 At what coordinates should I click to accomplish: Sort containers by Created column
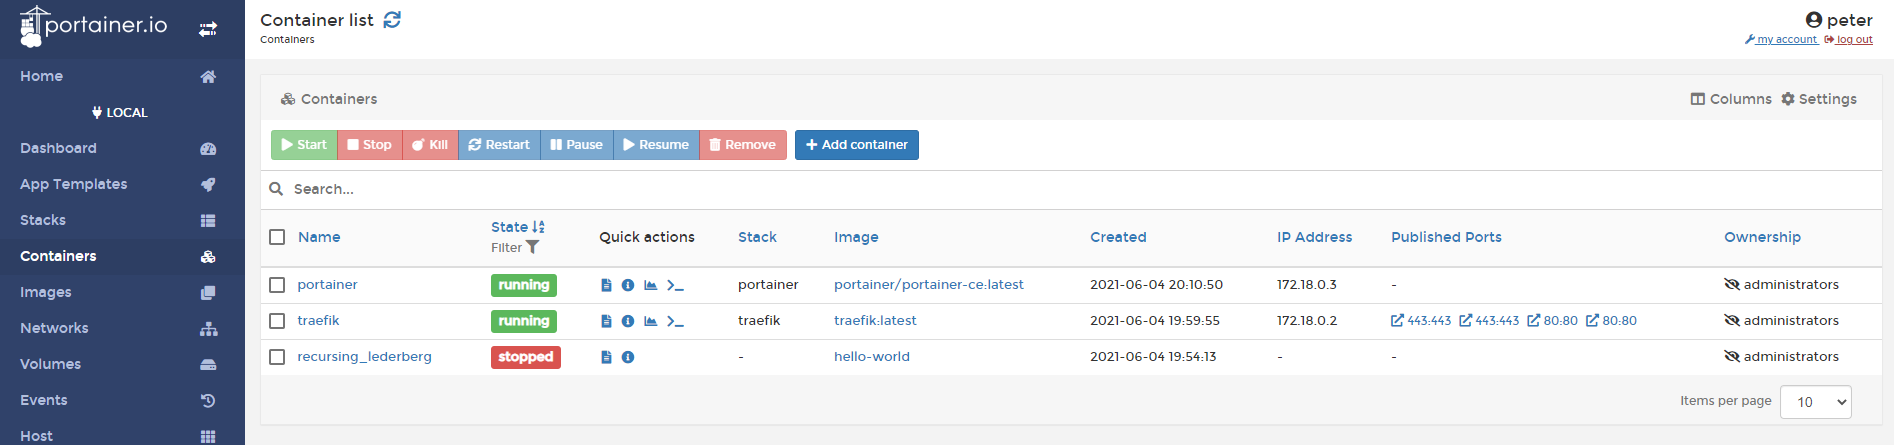click(1118, 237)
